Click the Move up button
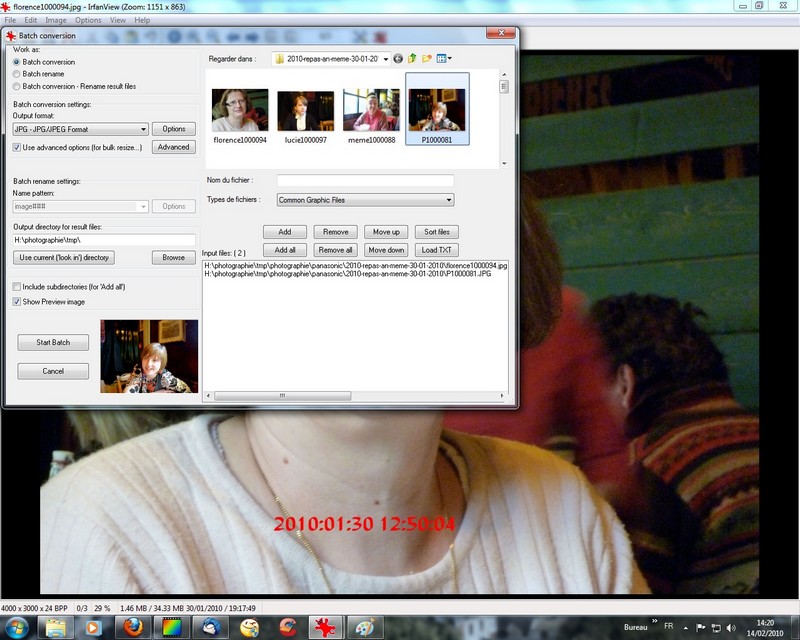Screen dimensions: 800x640 coord(386,232)
